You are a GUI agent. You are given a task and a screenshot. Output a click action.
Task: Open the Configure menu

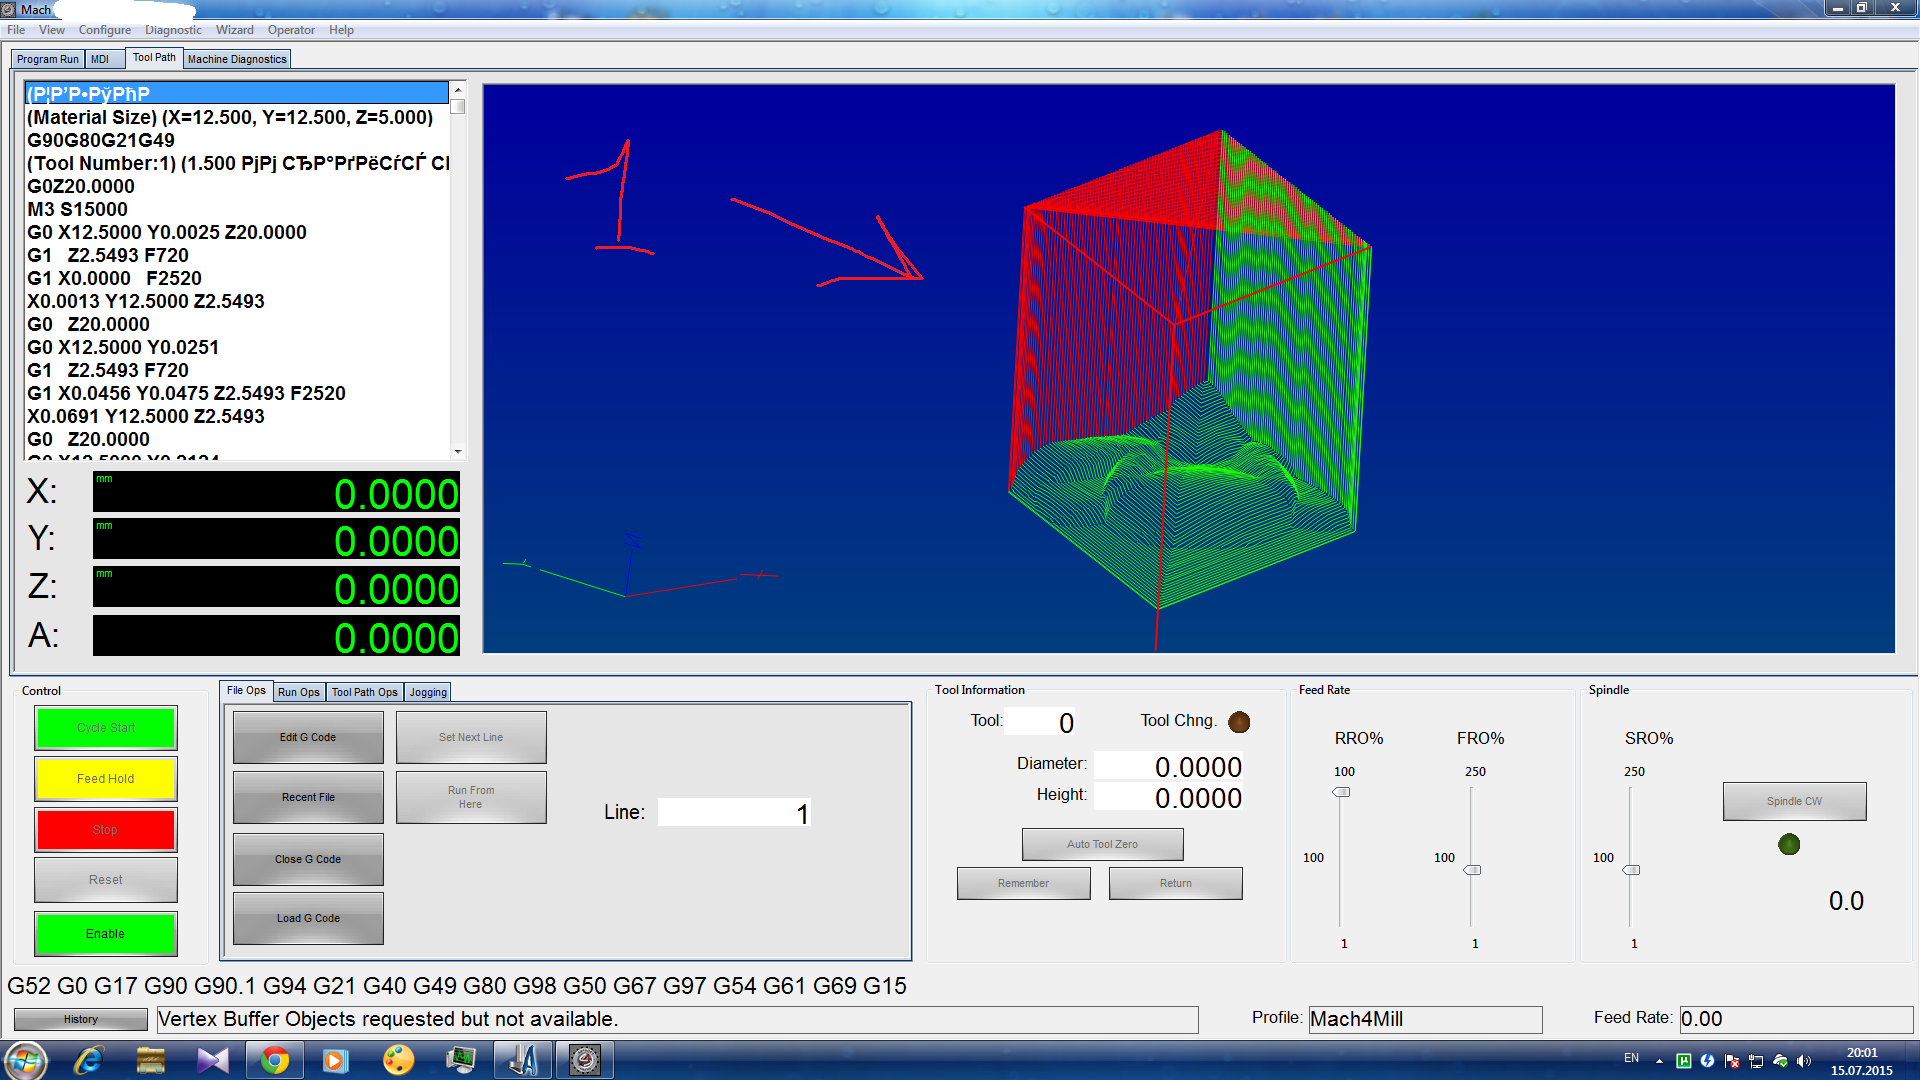coord(104,30)
